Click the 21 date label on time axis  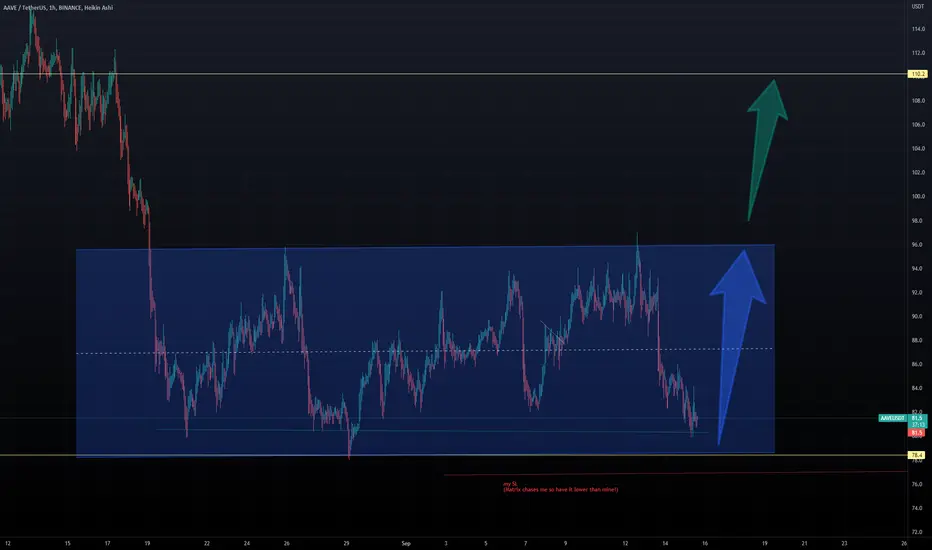coord(804,543)
